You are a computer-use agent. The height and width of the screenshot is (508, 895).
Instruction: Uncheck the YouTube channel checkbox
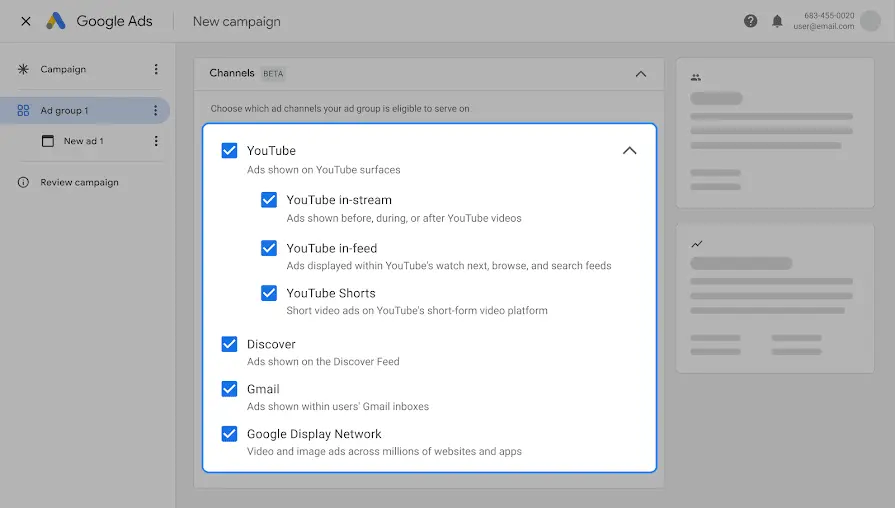click(229, 151)
